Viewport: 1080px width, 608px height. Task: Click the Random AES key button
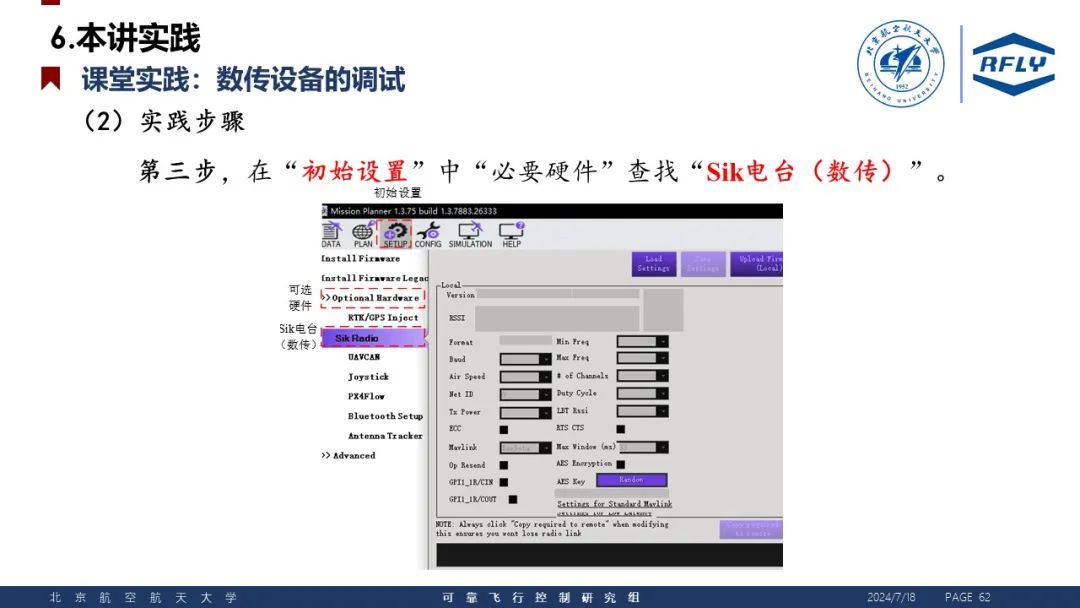tap(631, 481)
